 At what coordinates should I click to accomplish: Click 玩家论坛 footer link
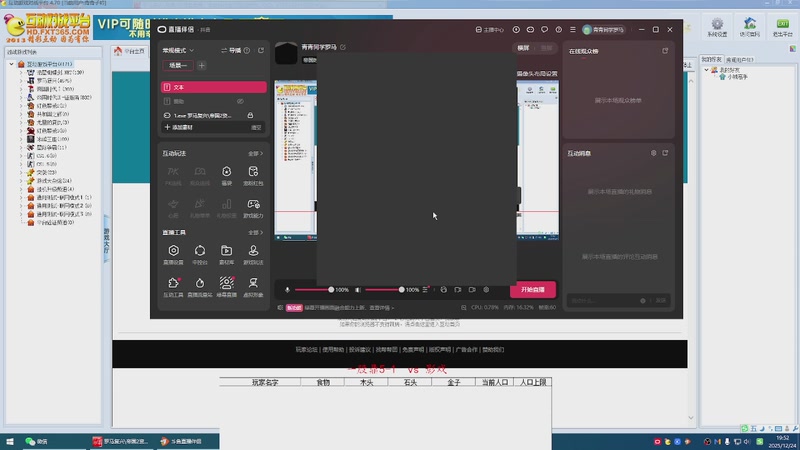click(x=306, y=350)
